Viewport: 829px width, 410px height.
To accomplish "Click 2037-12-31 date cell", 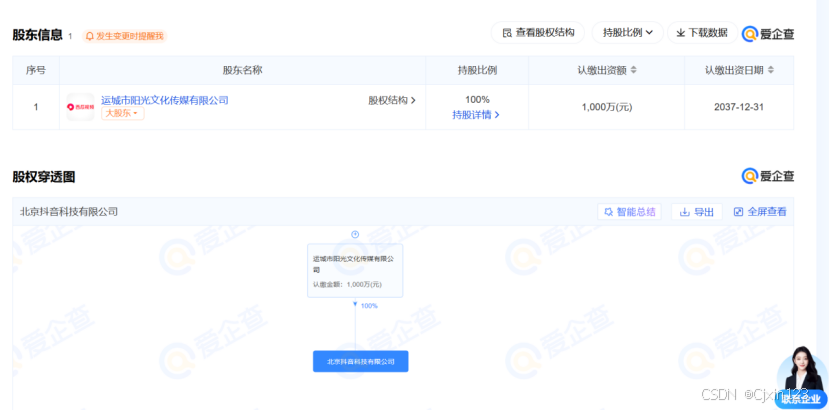I will click(739, 107).
